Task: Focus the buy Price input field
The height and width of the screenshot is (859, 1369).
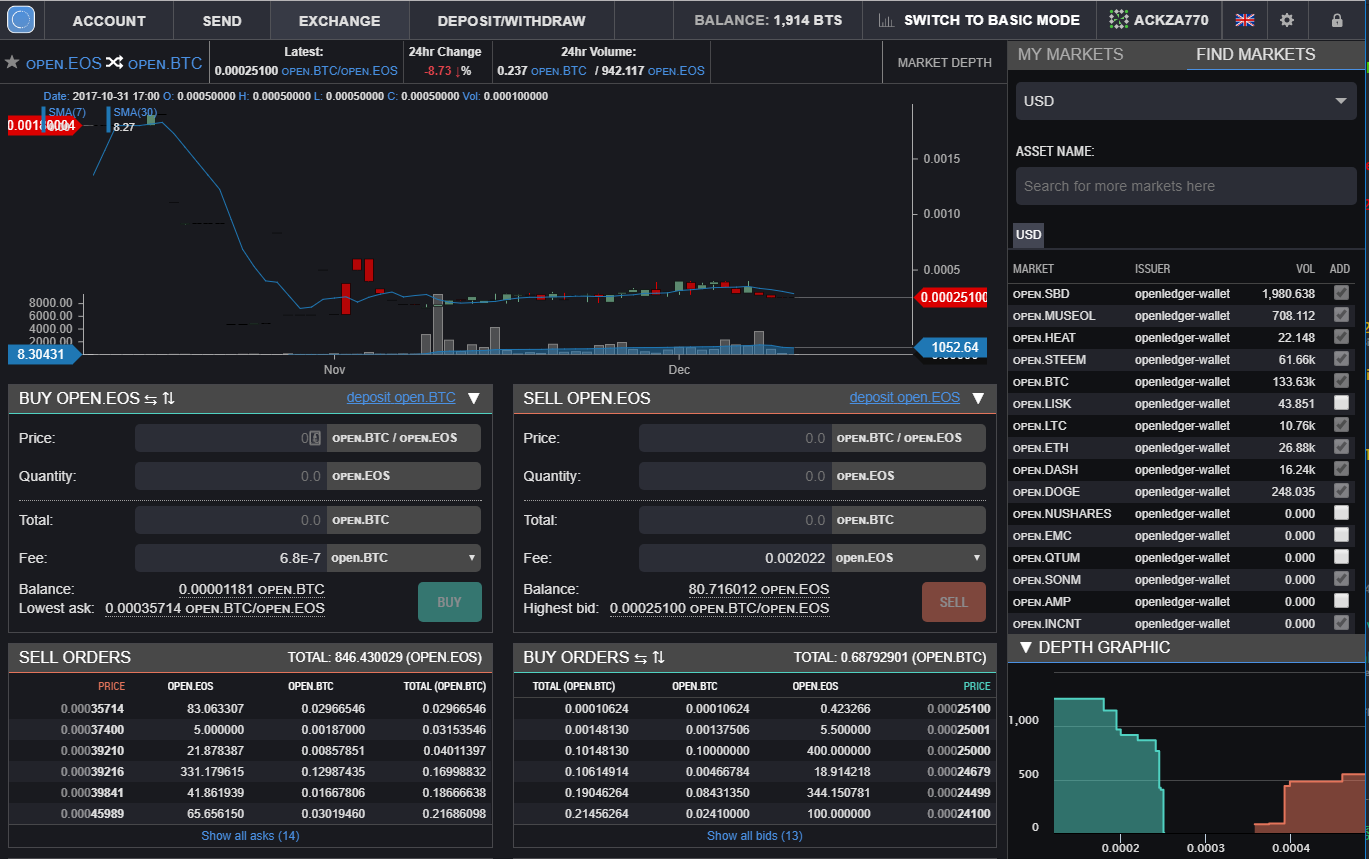Action: (x=230, y=438)
